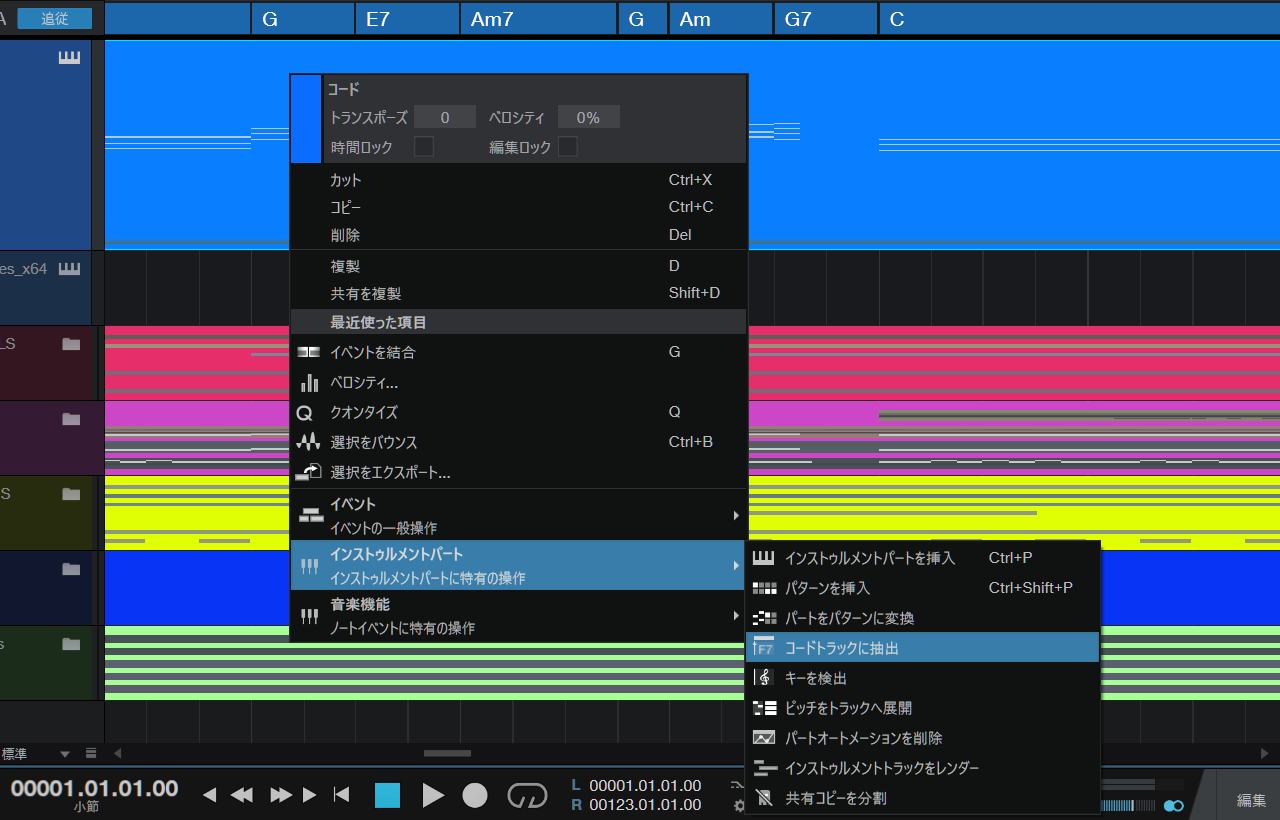Click folder icon on the blue track
The image size is (1280, 820).
coord(70,569)
